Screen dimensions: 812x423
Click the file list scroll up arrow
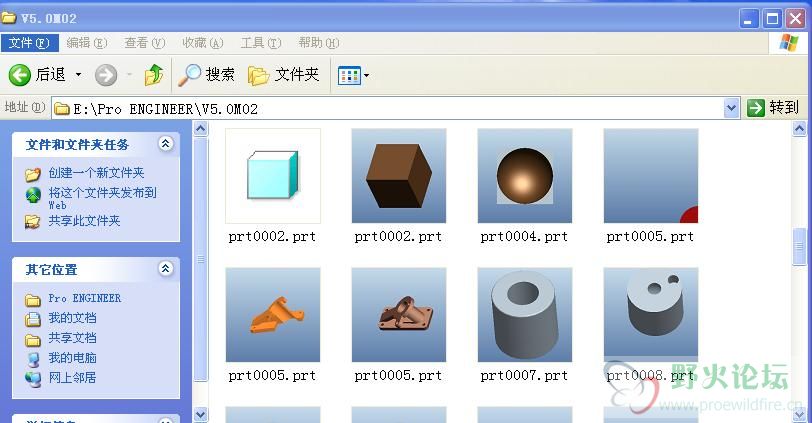click(800, 128)
